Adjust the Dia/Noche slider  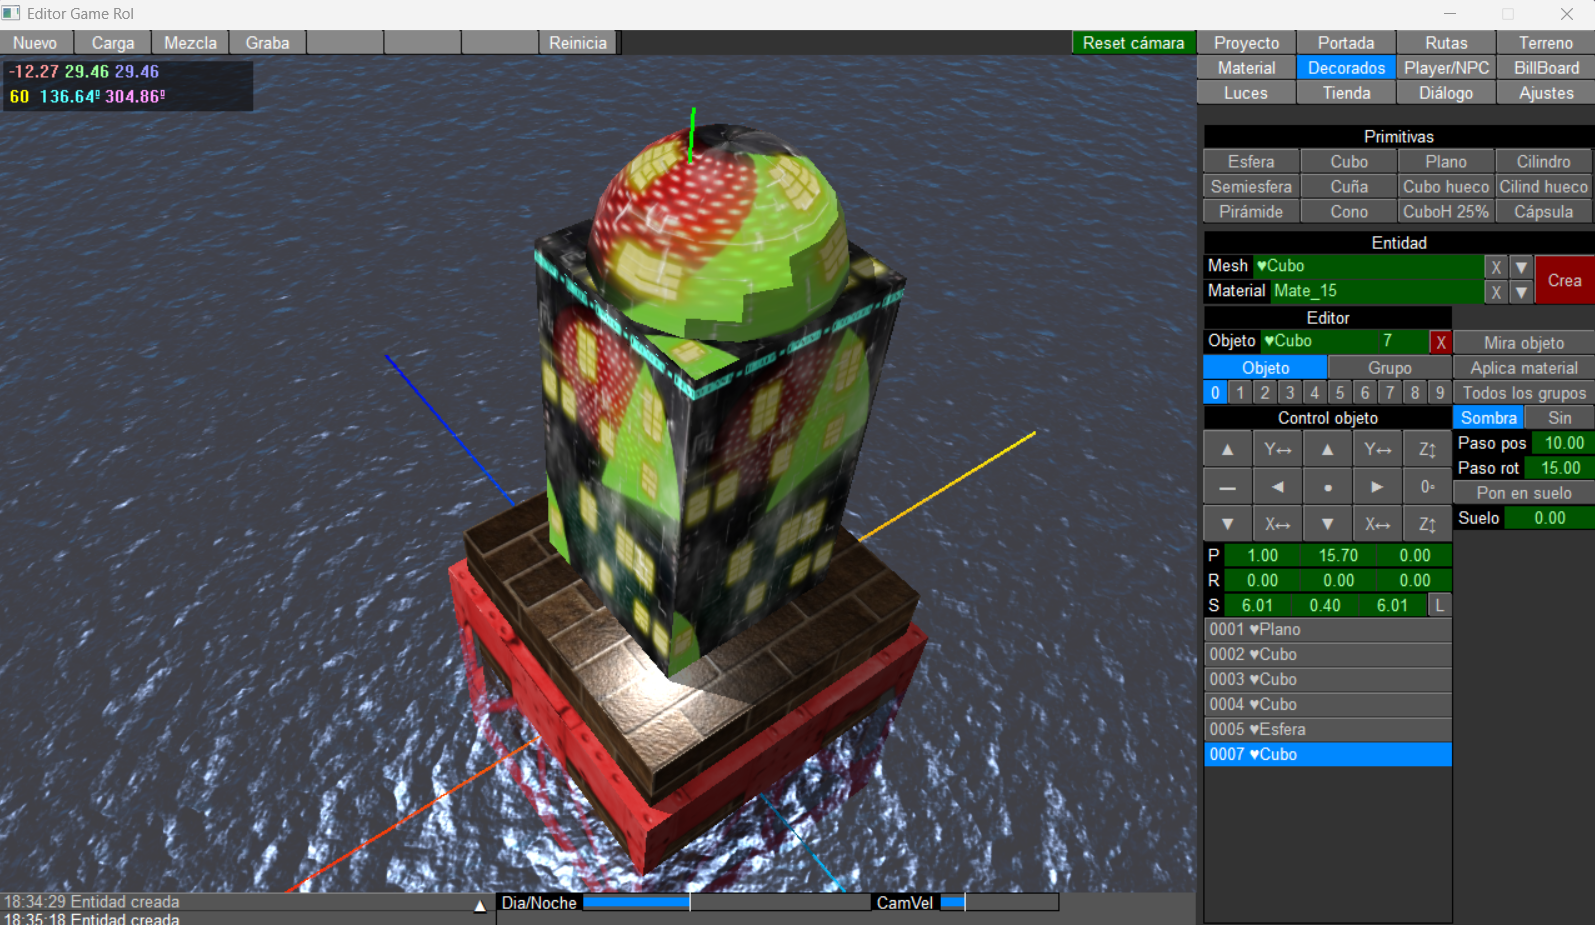(x=690, y=902)
